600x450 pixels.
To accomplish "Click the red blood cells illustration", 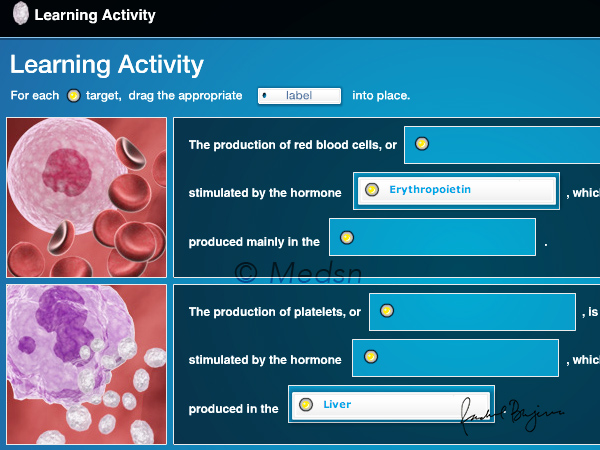I will 86,197.
